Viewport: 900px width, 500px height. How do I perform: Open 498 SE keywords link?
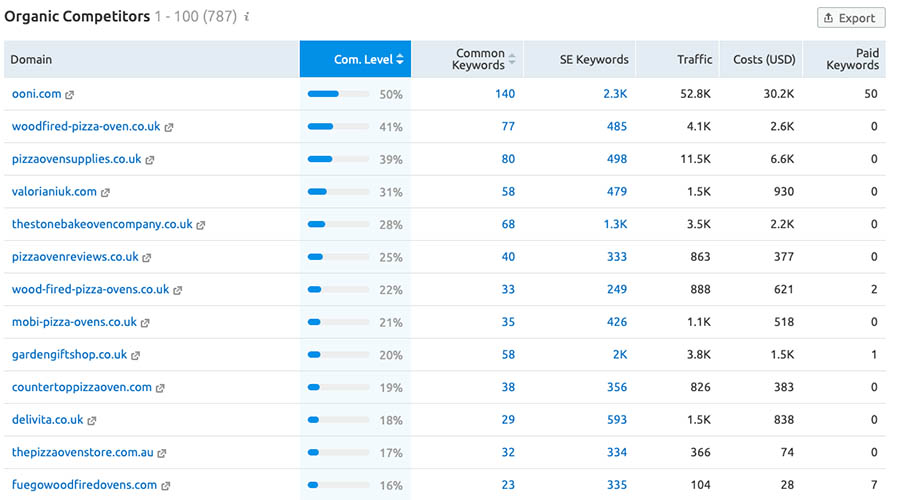click(617, 160)
